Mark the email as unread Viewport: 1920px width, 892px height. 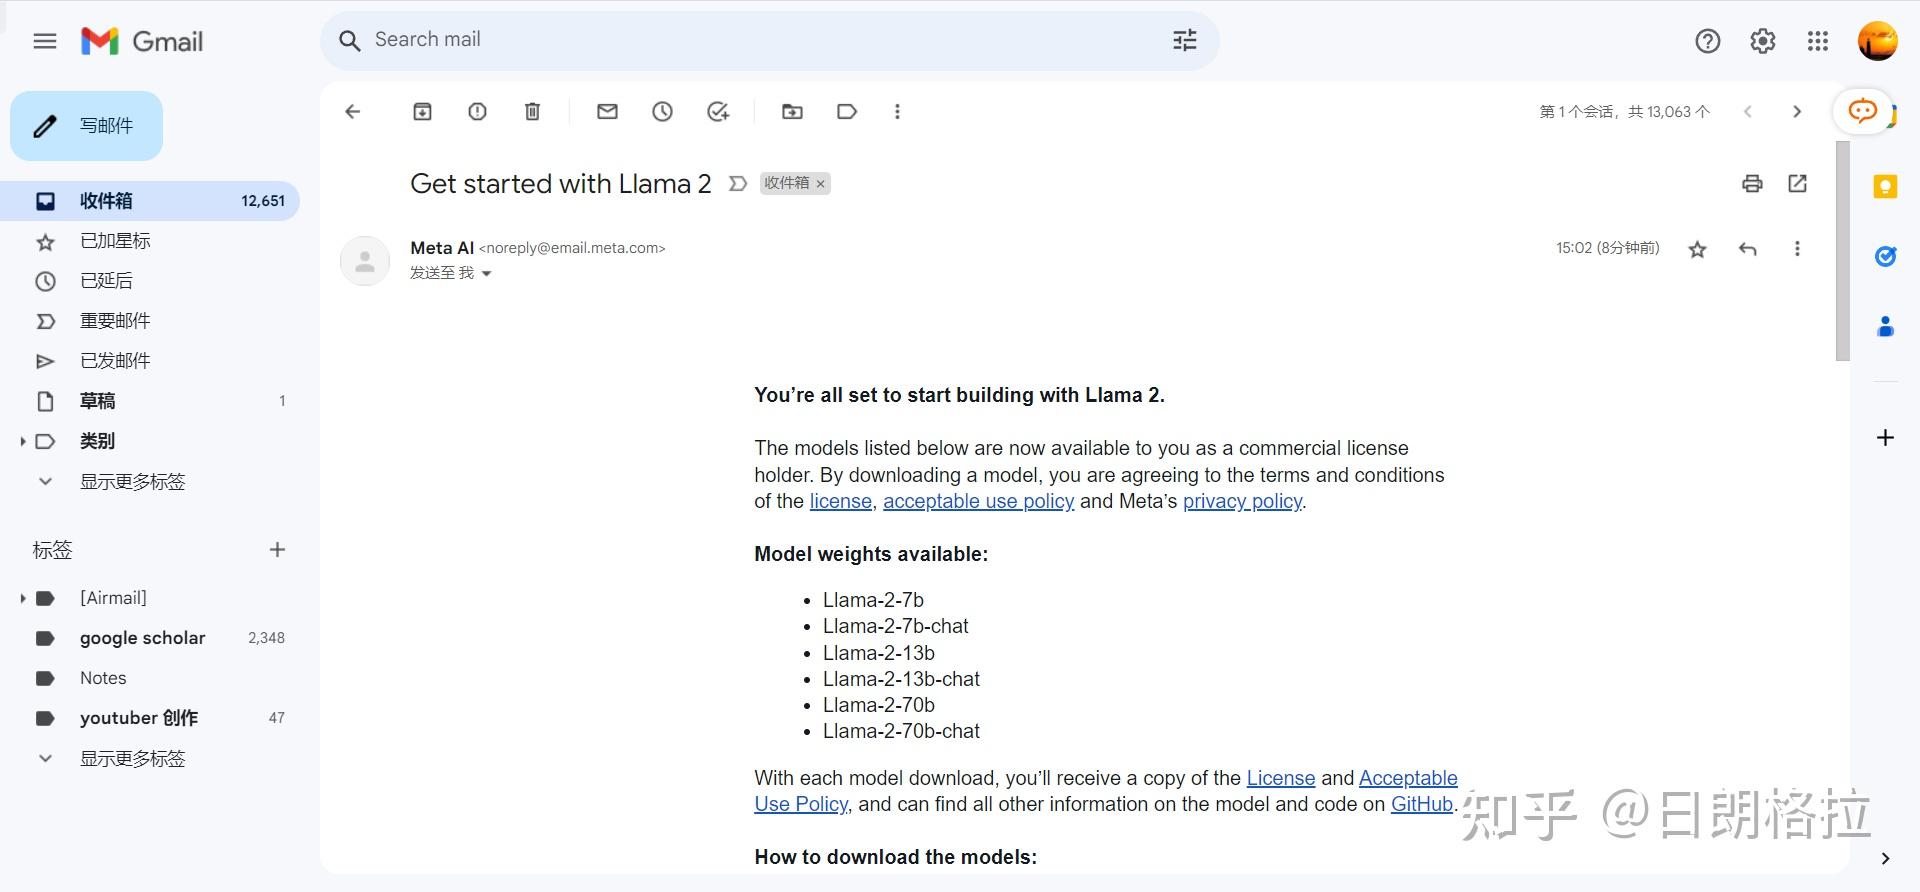(607, 112)
